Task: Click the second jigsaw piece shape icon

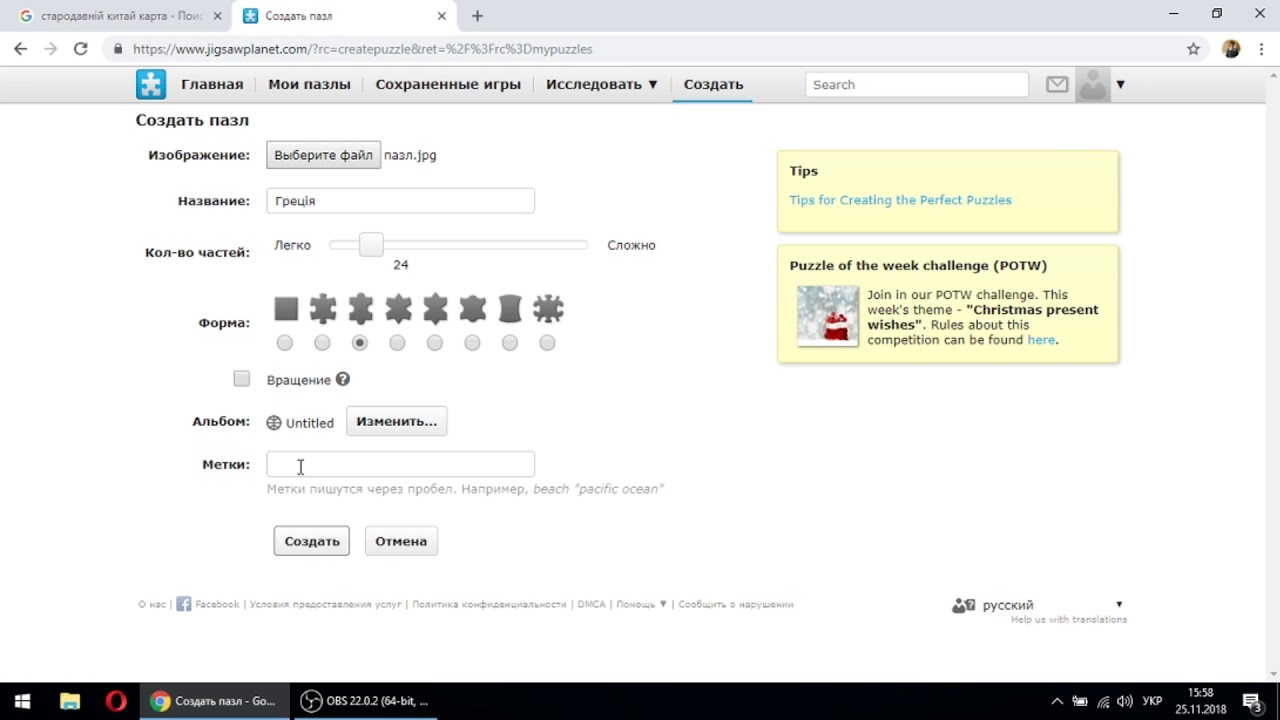Action: tap(323, 309)
